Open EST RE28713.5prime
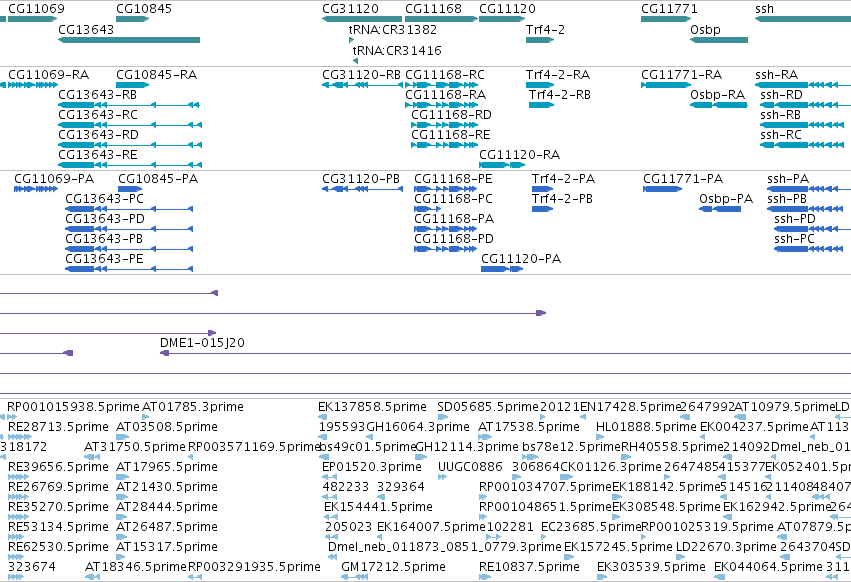 [58, 427]
